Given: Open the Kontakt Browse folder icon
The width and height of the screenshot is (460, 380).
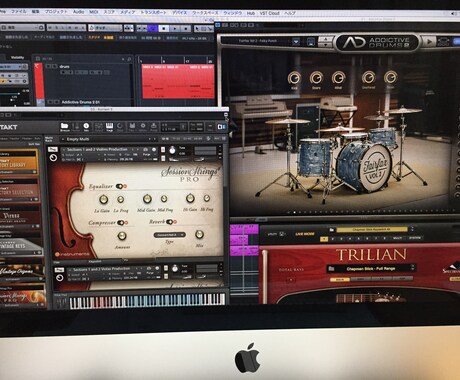Looking at the screenshot, I should click(65, 127).
